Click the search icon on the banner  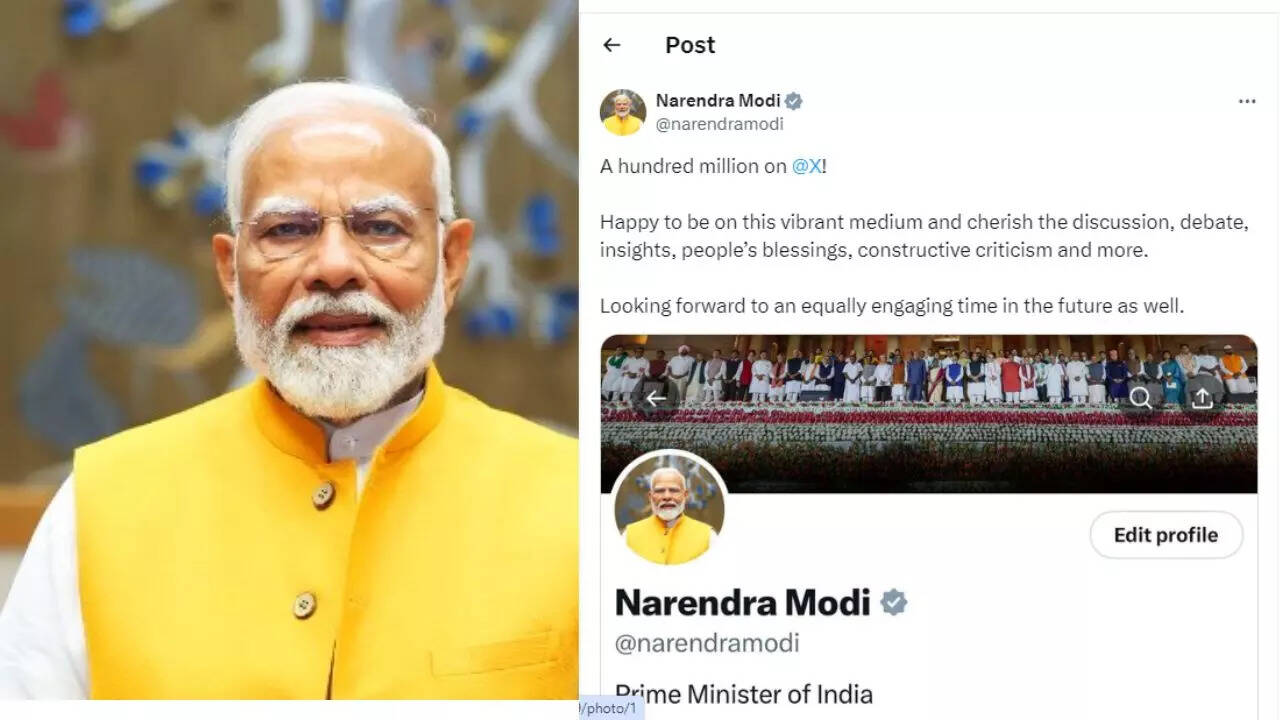click(1140, 398)
